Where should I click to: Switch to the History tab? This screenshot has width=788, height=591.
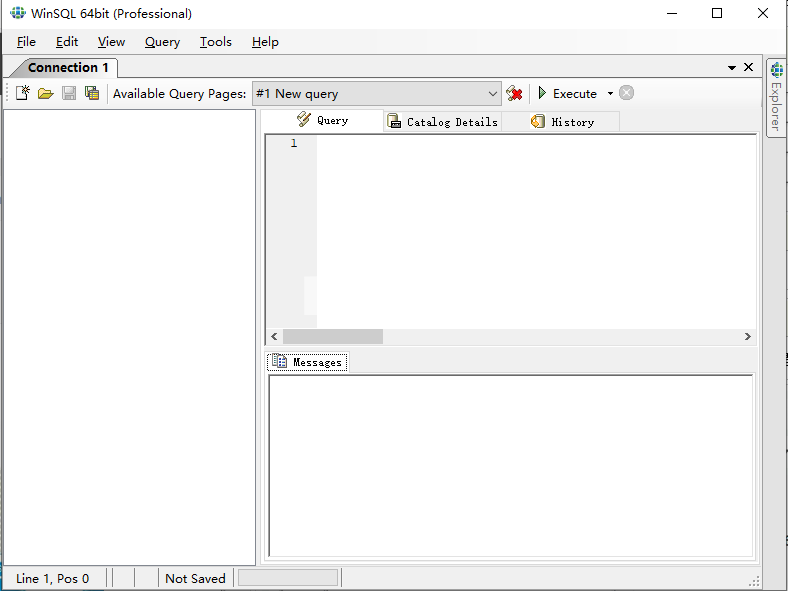tap(561, 122)
